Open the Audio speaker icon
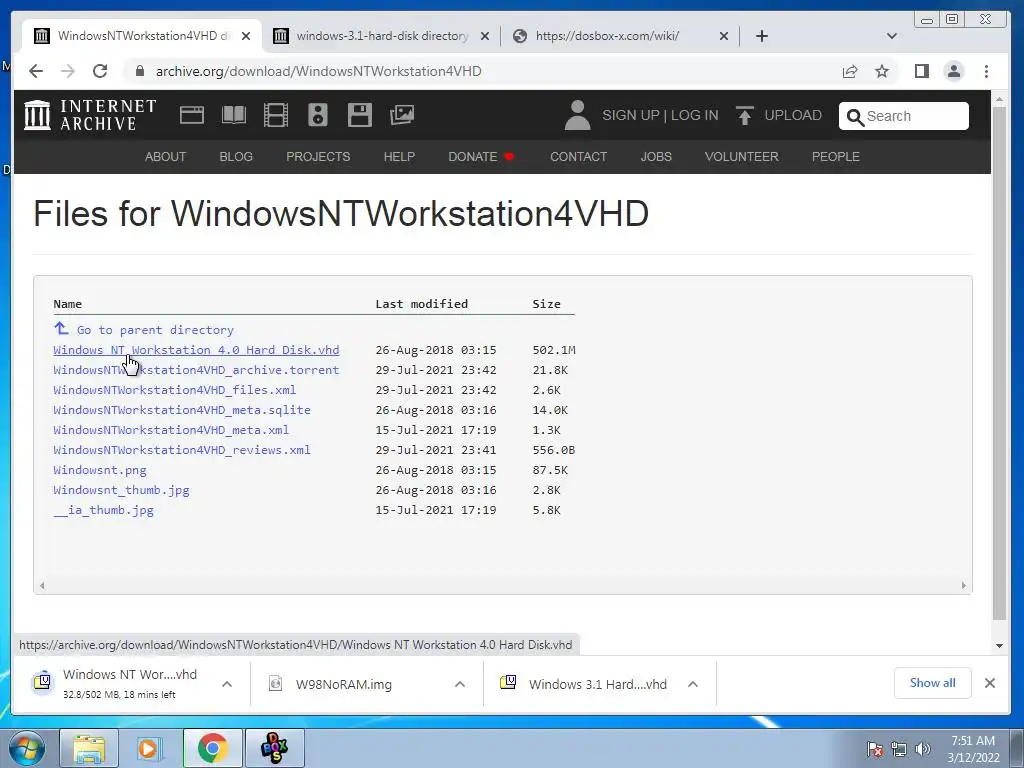 click(x=317, y=115)
